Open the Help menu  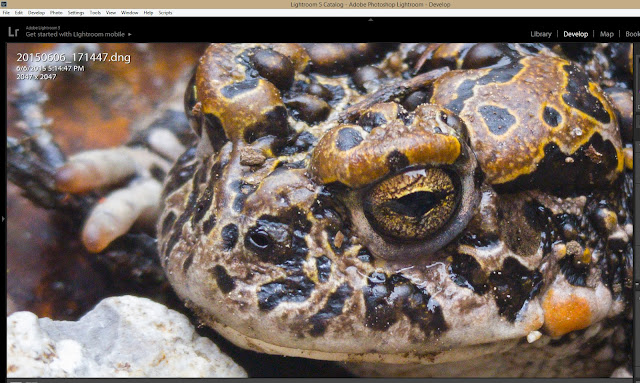click(148, 13)
